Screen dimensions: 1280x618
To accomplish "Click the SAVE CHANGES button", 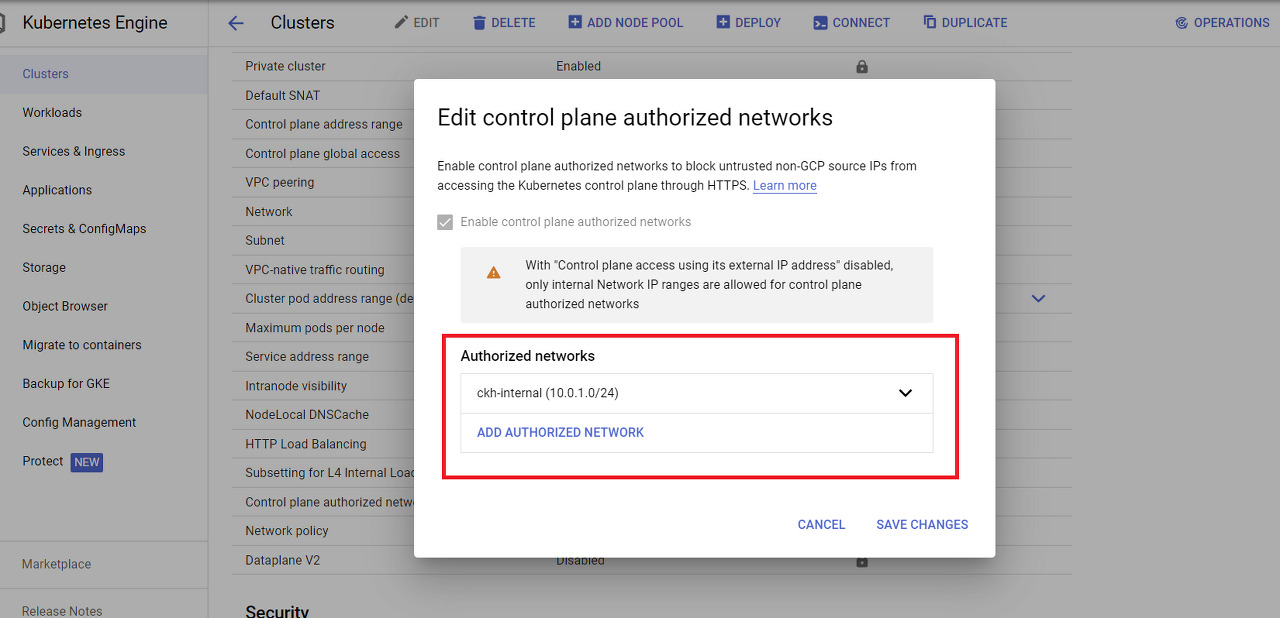I will (922, 524).
